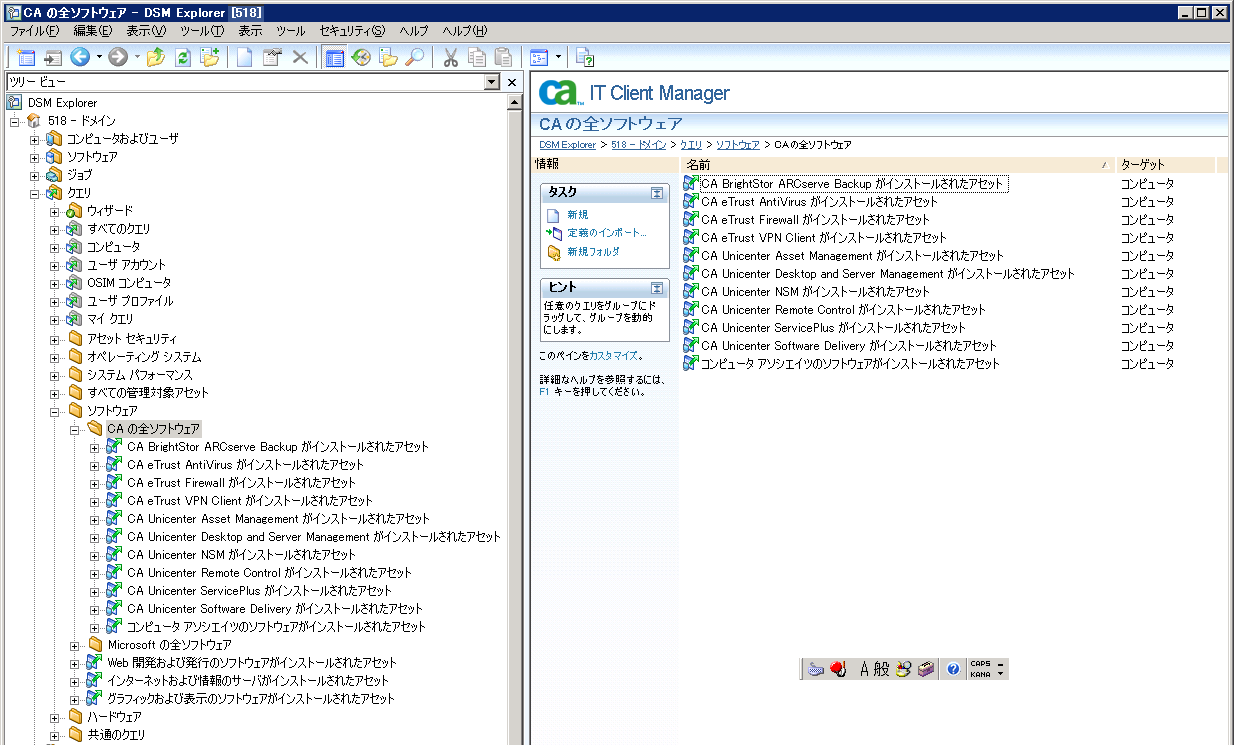Open the ツリー ビュー dropdown
This screenshot has width=1234, height=745.
coord(491,82)
